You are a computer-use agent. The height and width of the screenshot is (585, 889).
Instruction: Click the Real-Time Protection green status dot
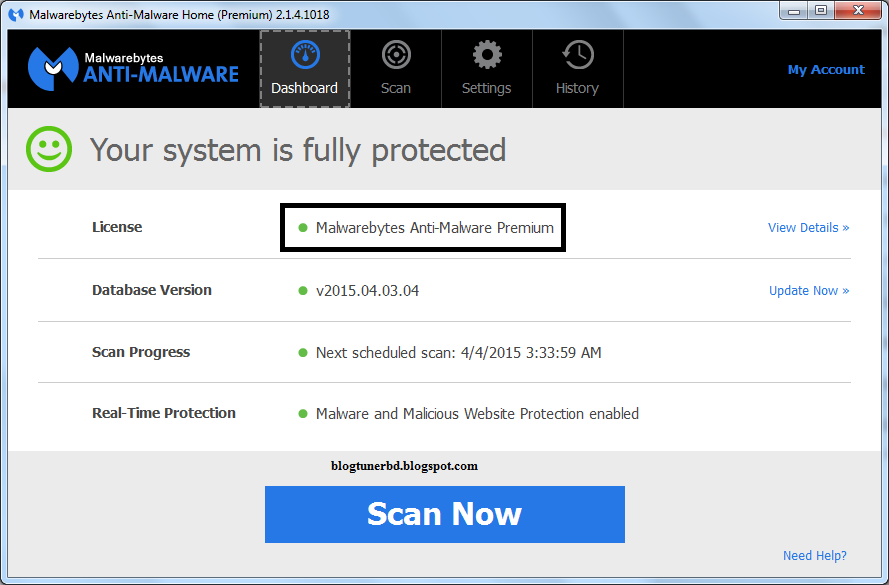tap(303, 414)
